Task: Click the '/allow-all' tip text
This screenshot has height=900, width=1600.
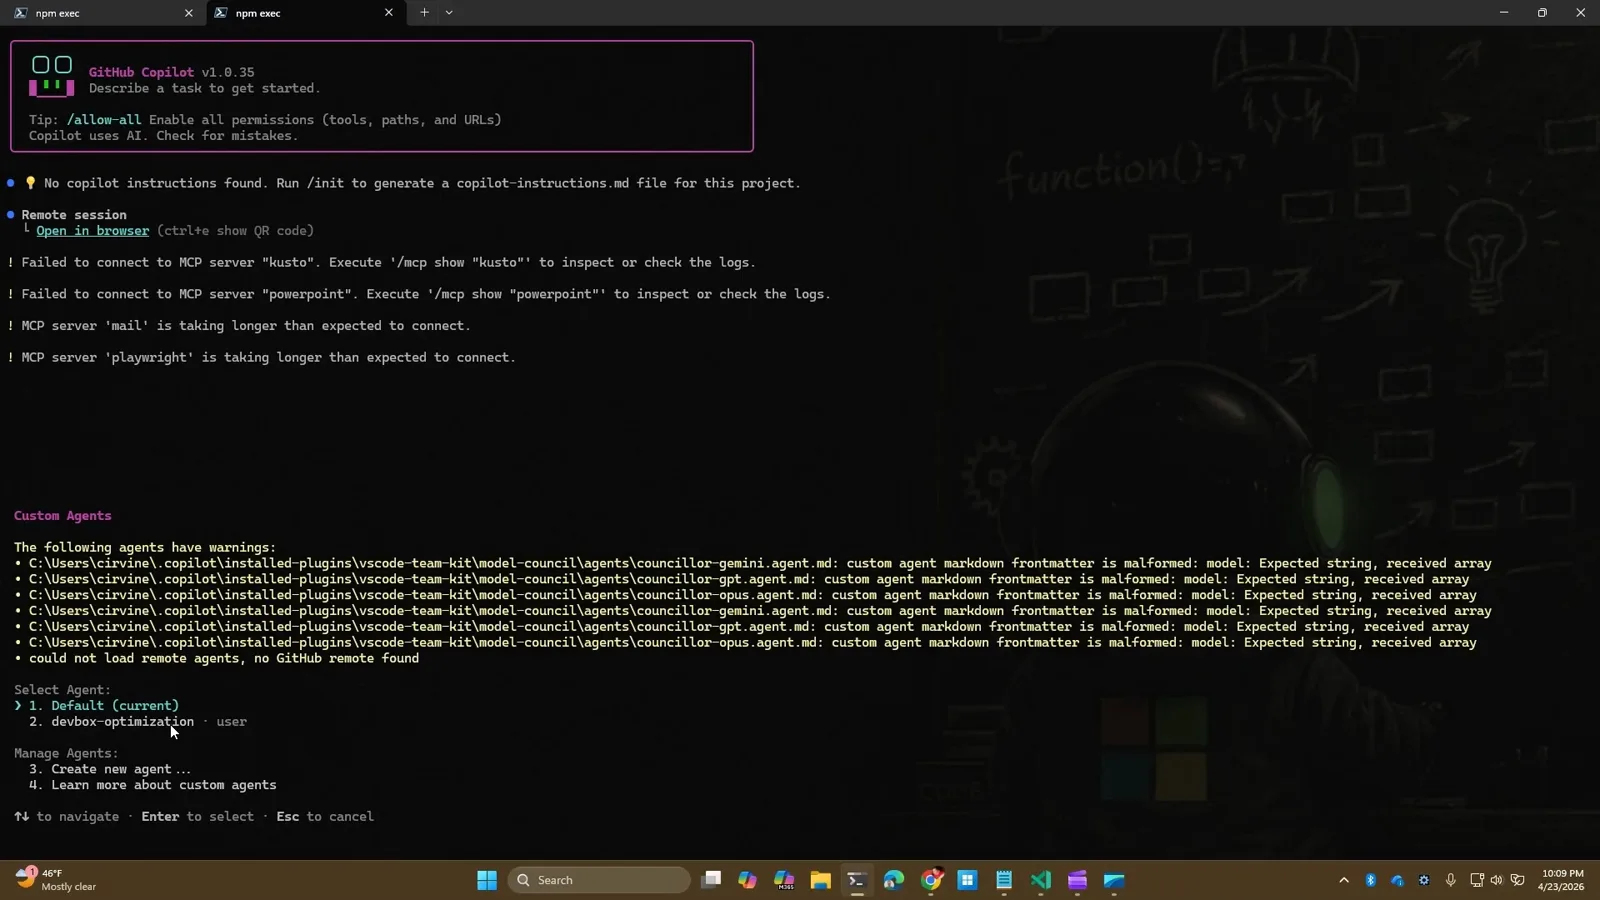Action: (104, 120)
